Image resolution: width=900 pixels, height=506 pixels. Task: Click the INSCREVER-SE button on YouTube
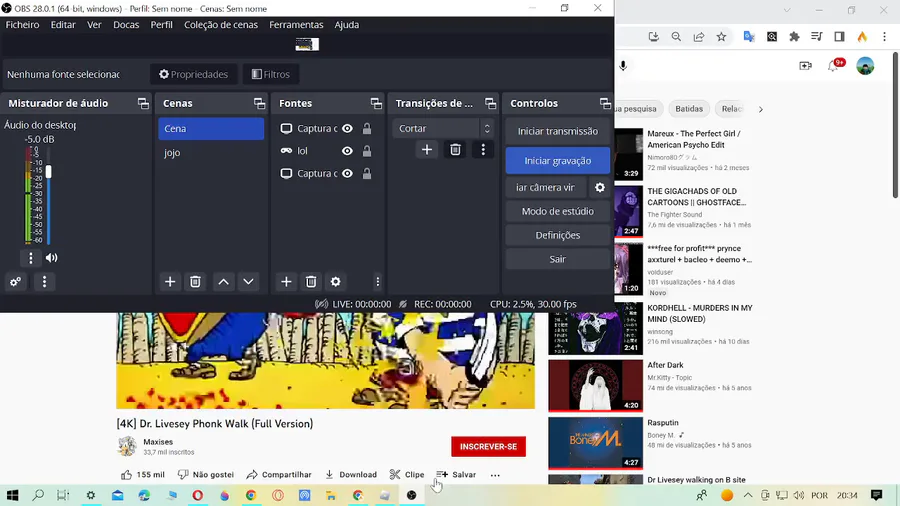[488, 446]
